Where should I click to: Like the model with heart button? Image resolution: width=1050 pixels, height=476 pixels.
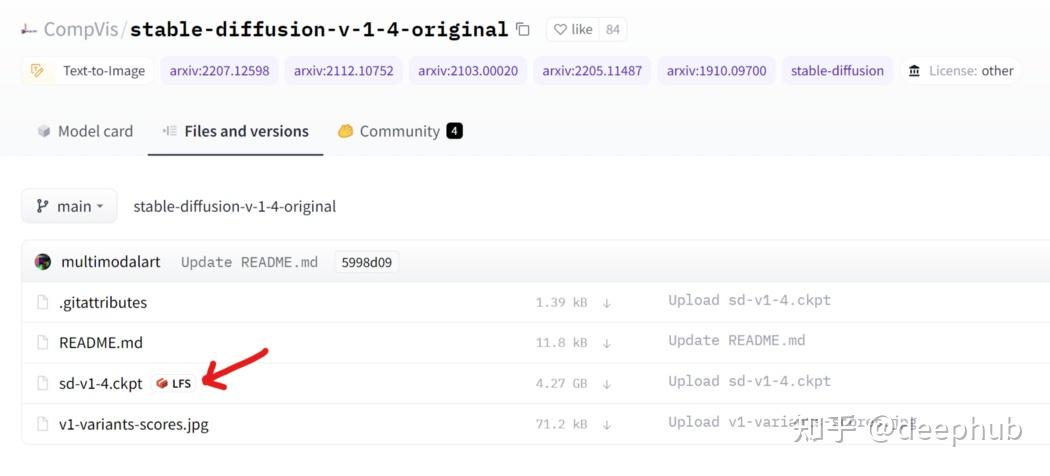tap(573, 30)
